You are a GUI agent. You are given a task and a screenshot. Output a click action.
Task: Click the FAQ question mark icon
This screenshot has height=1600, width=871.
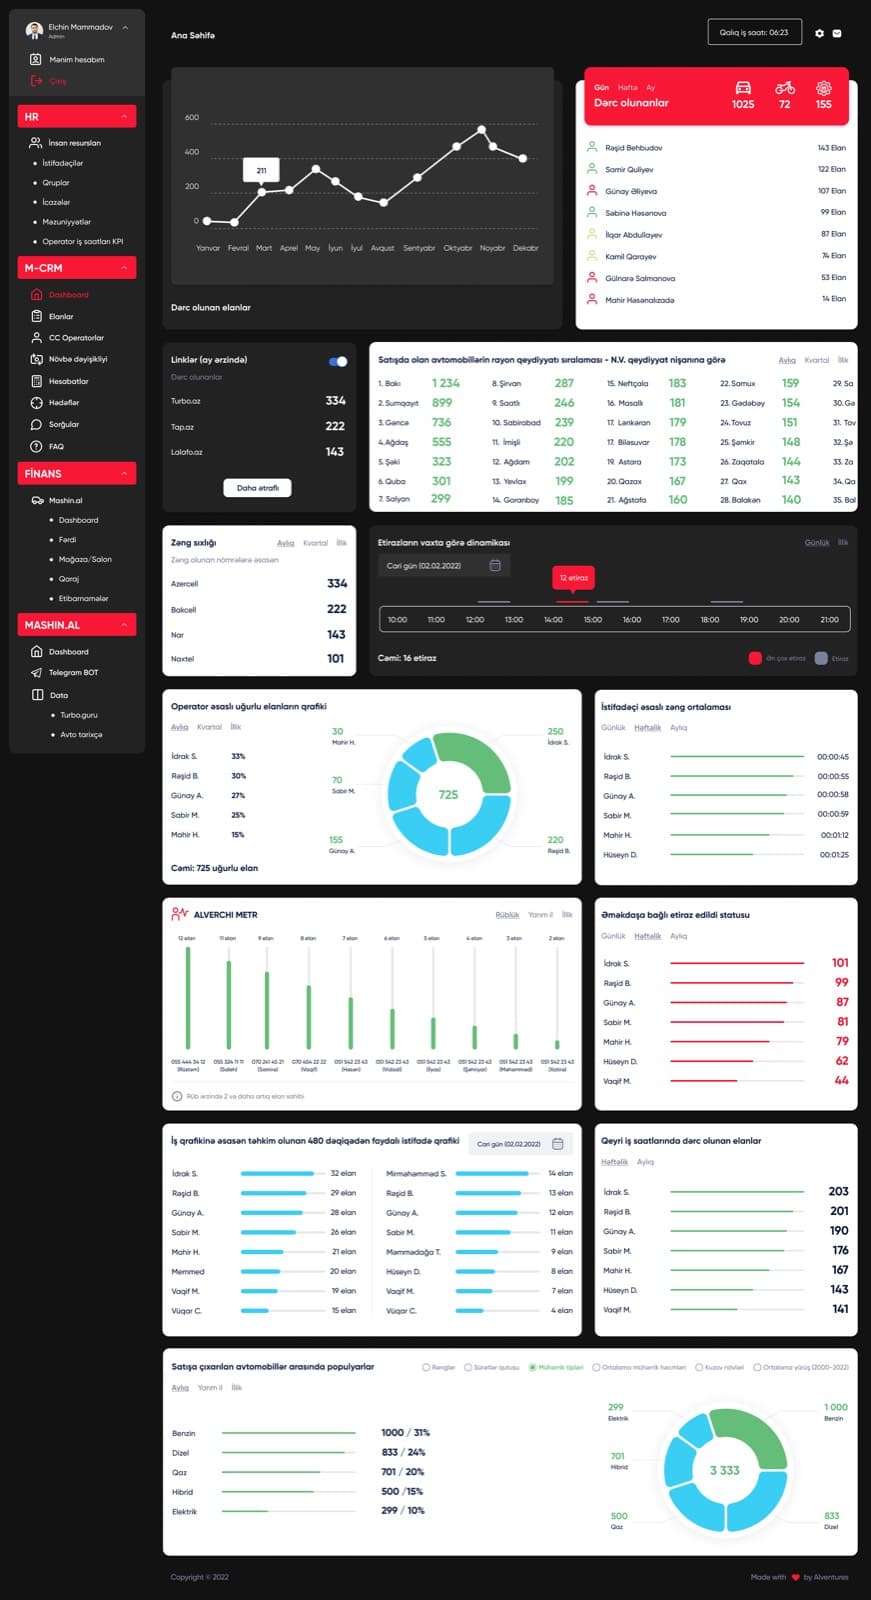tap(36, 446)
